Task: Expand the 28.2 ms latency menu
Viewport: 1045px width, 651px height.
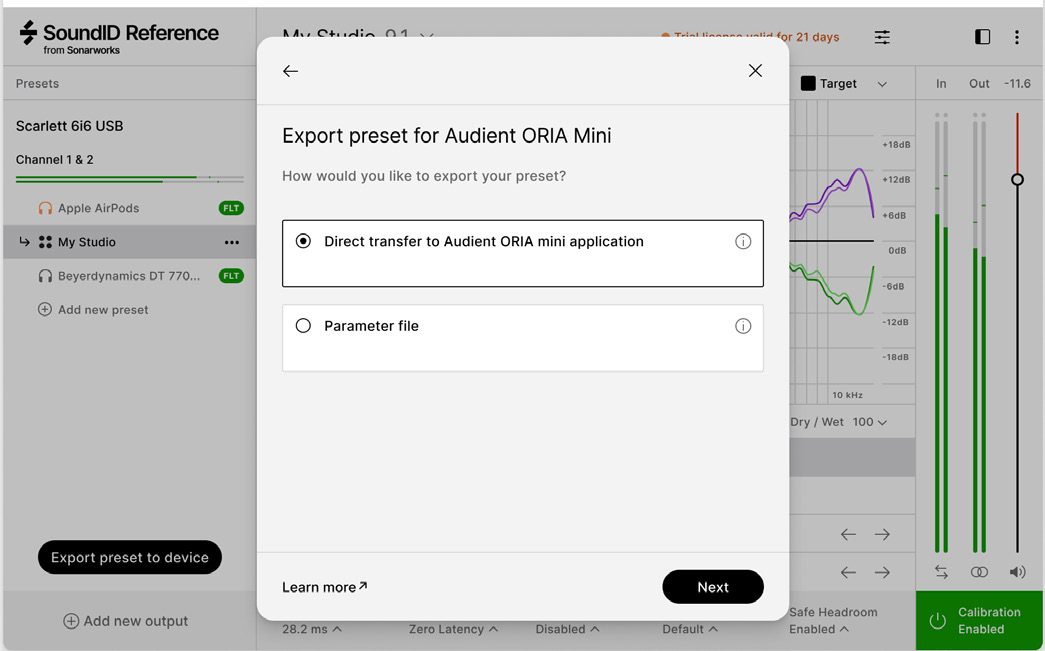Action: pos(312,629)
